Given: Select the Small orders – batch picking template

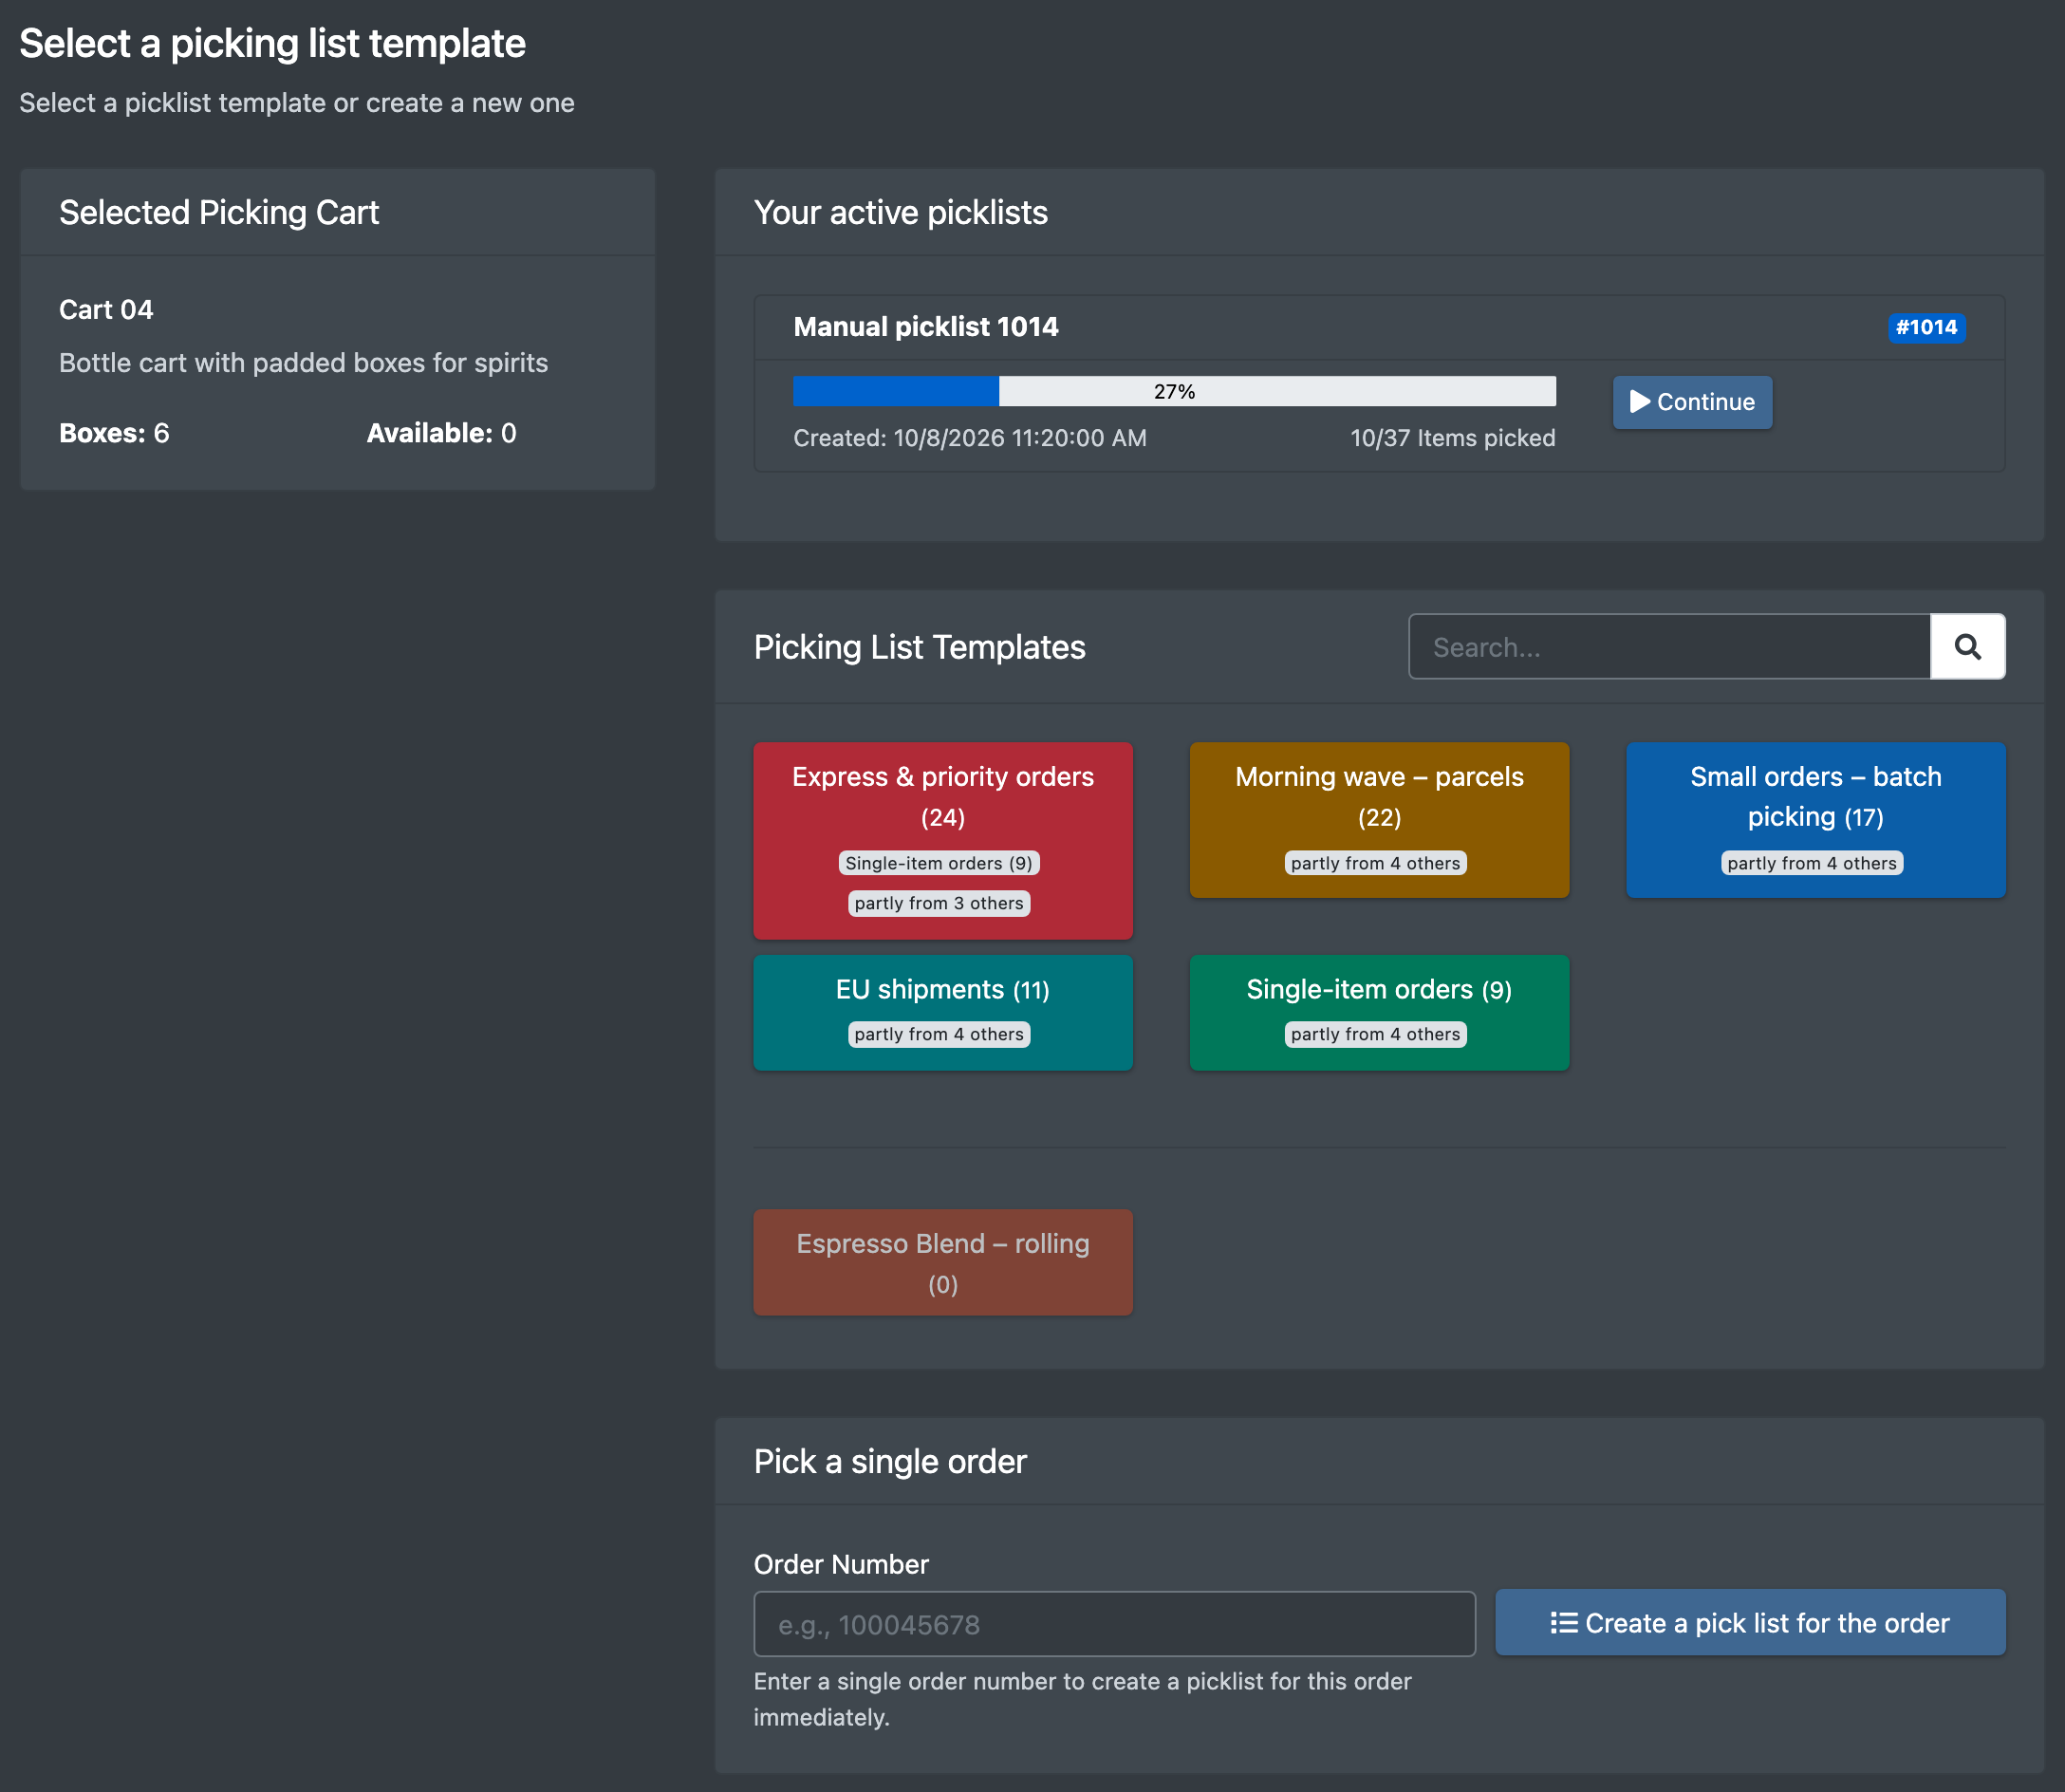Looking at the screenshot, I should pyautogui.click(x=1815, y=819).
